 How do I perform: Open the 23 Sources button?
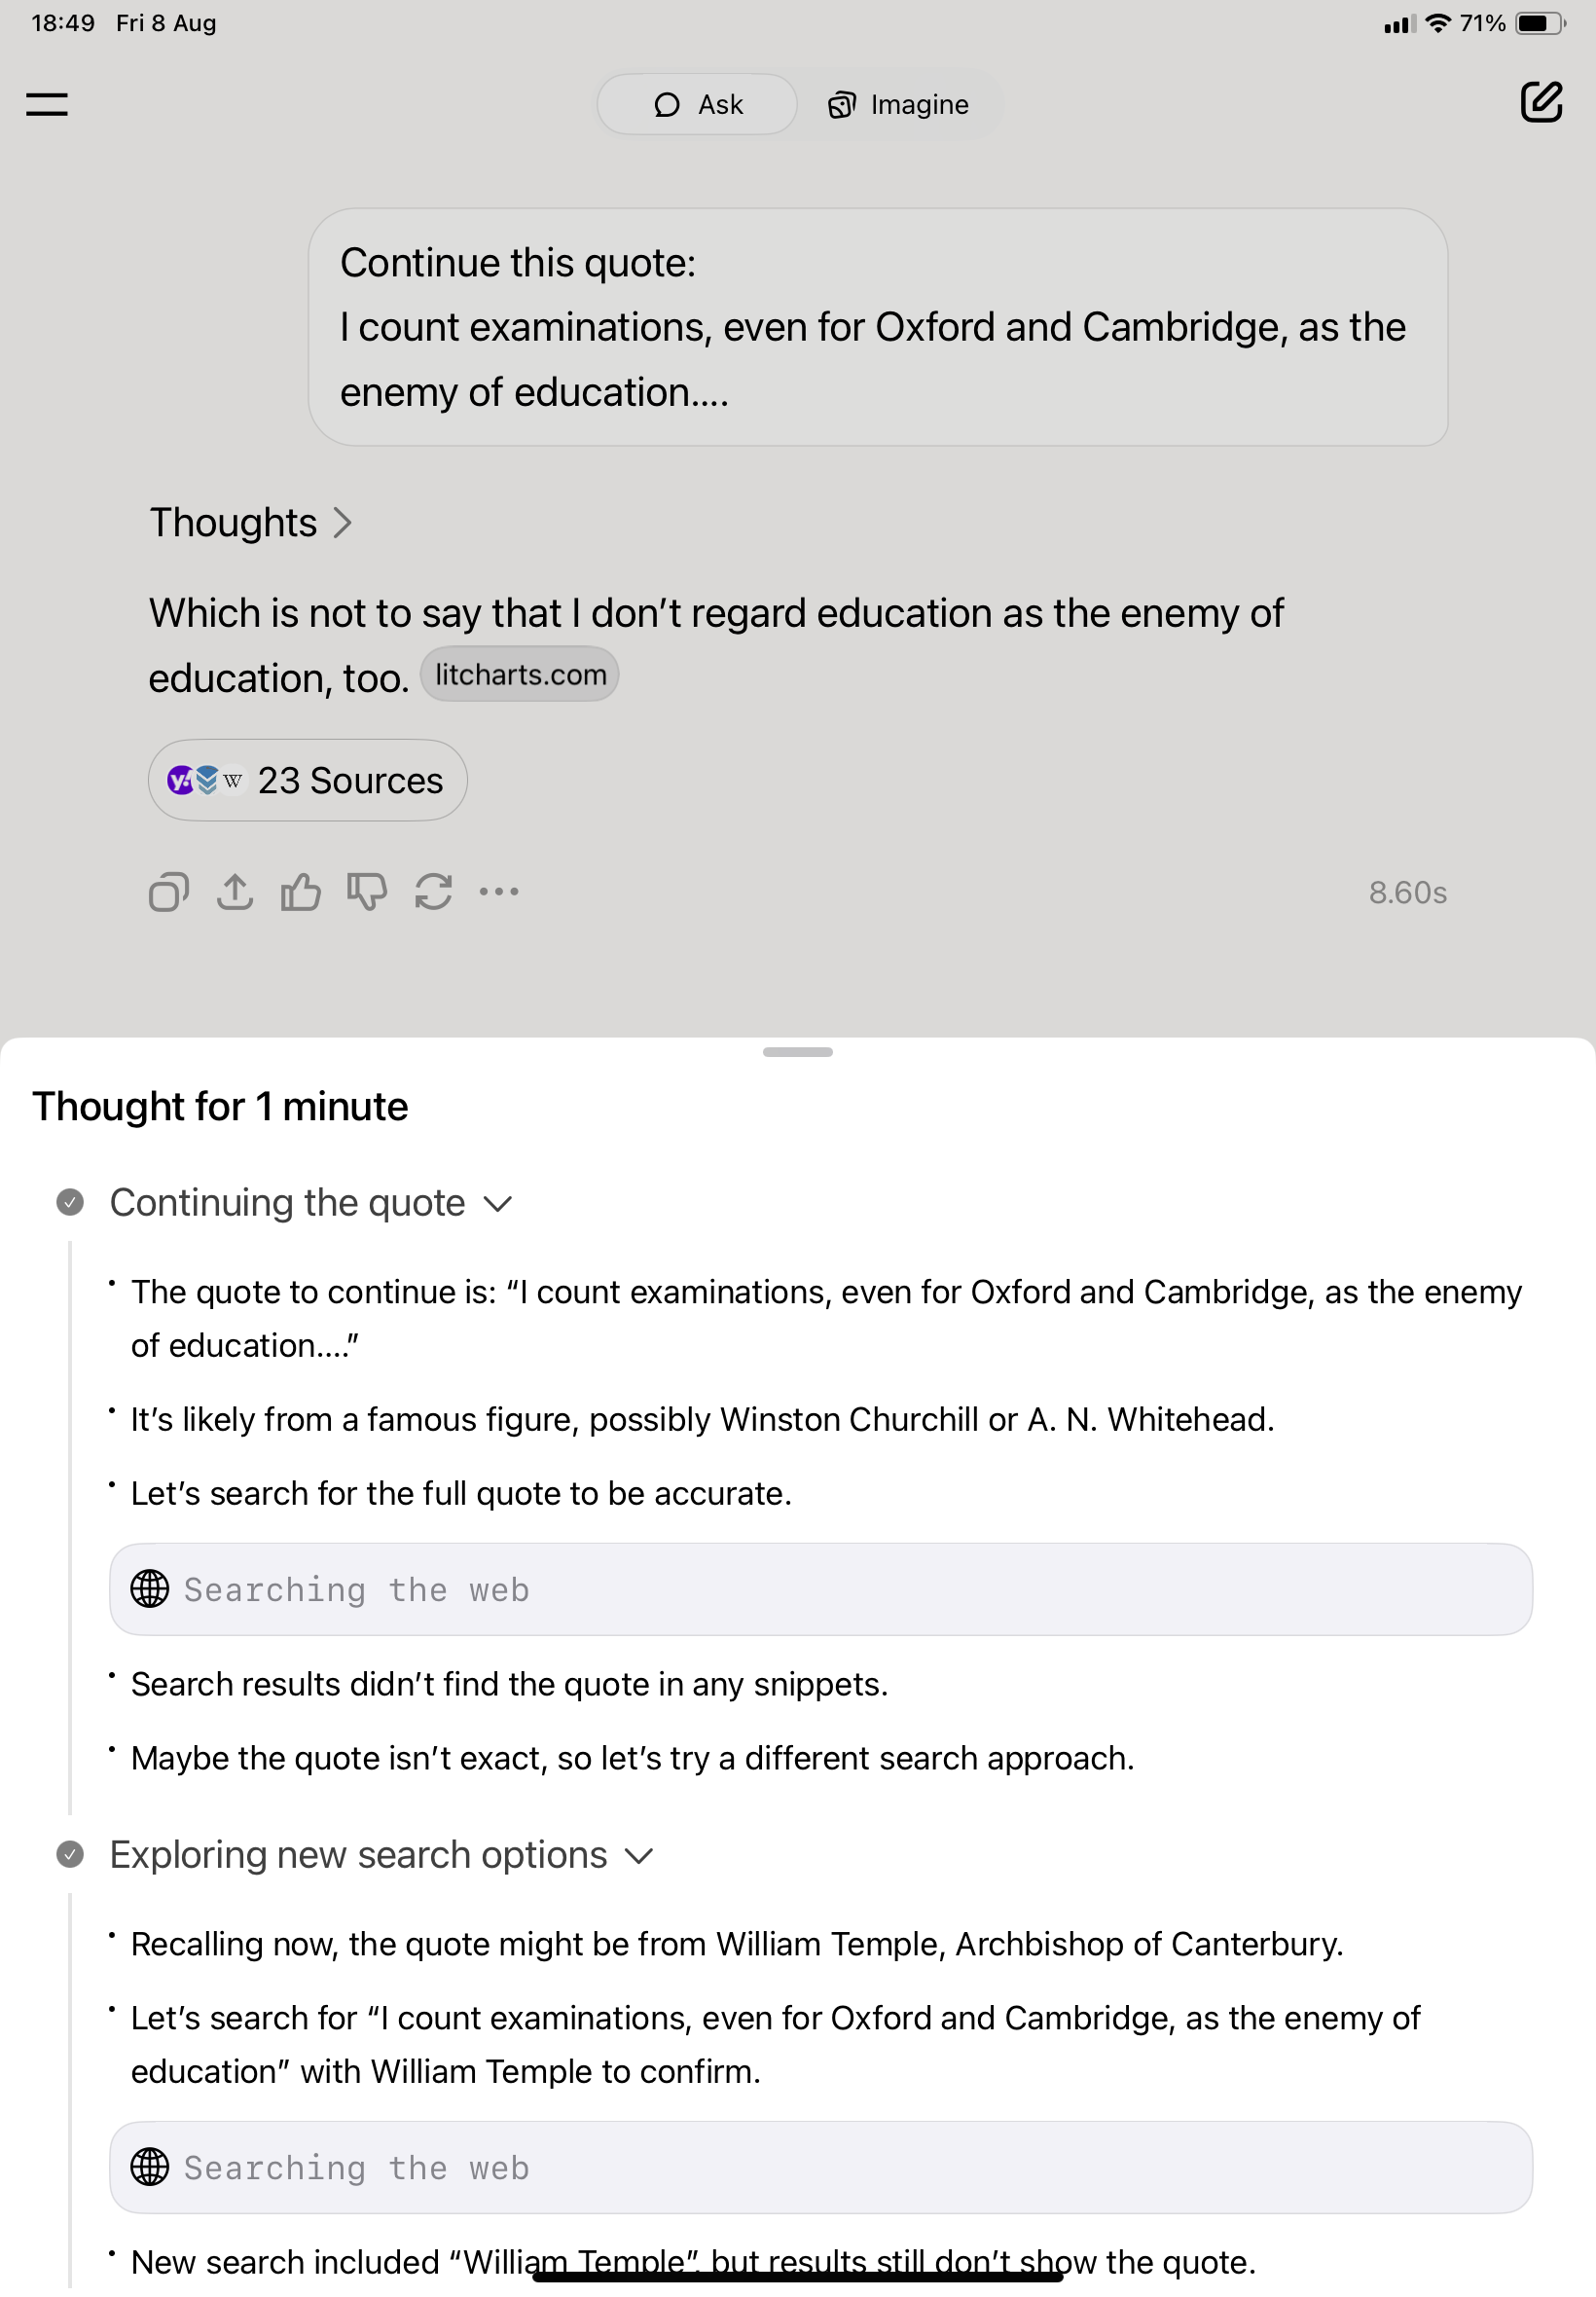308,780
